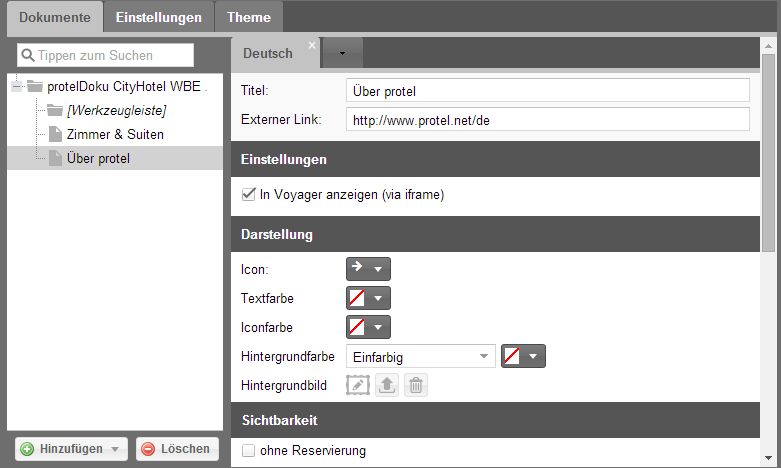Open the Iconfarbe color swatch picker

368,327
